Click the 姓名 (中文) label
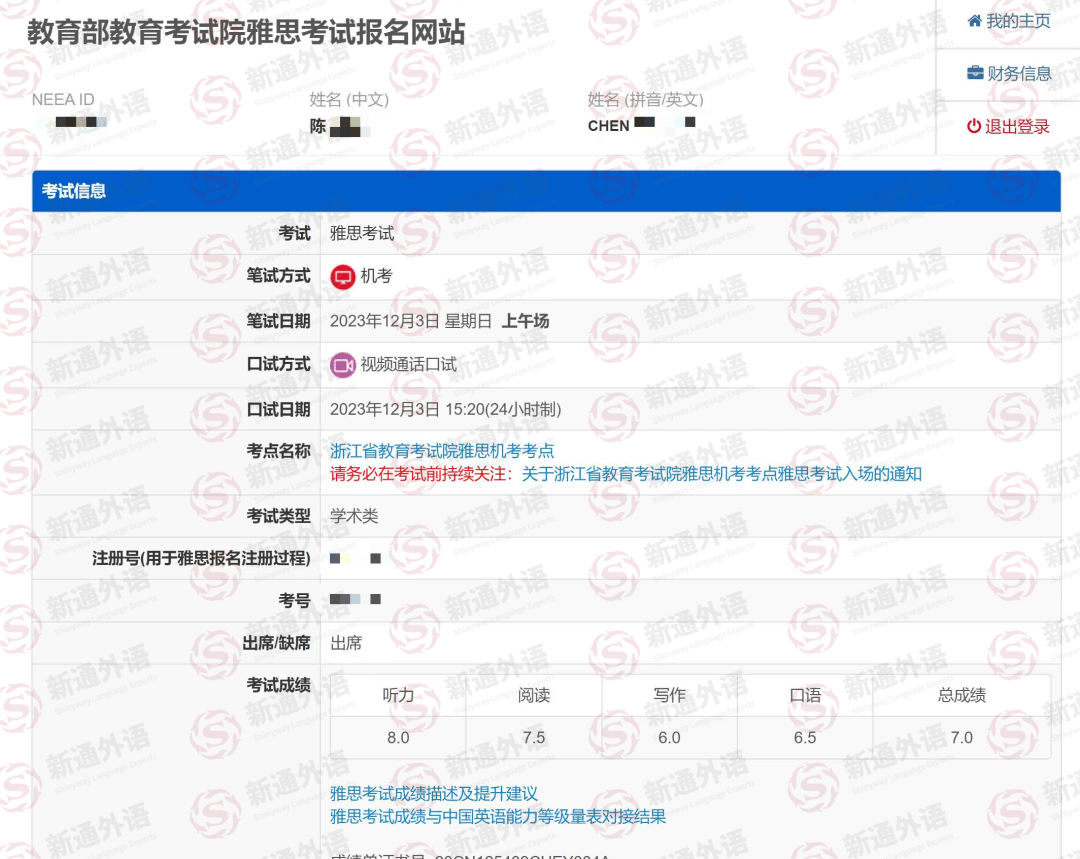 (x=349, y=100)
